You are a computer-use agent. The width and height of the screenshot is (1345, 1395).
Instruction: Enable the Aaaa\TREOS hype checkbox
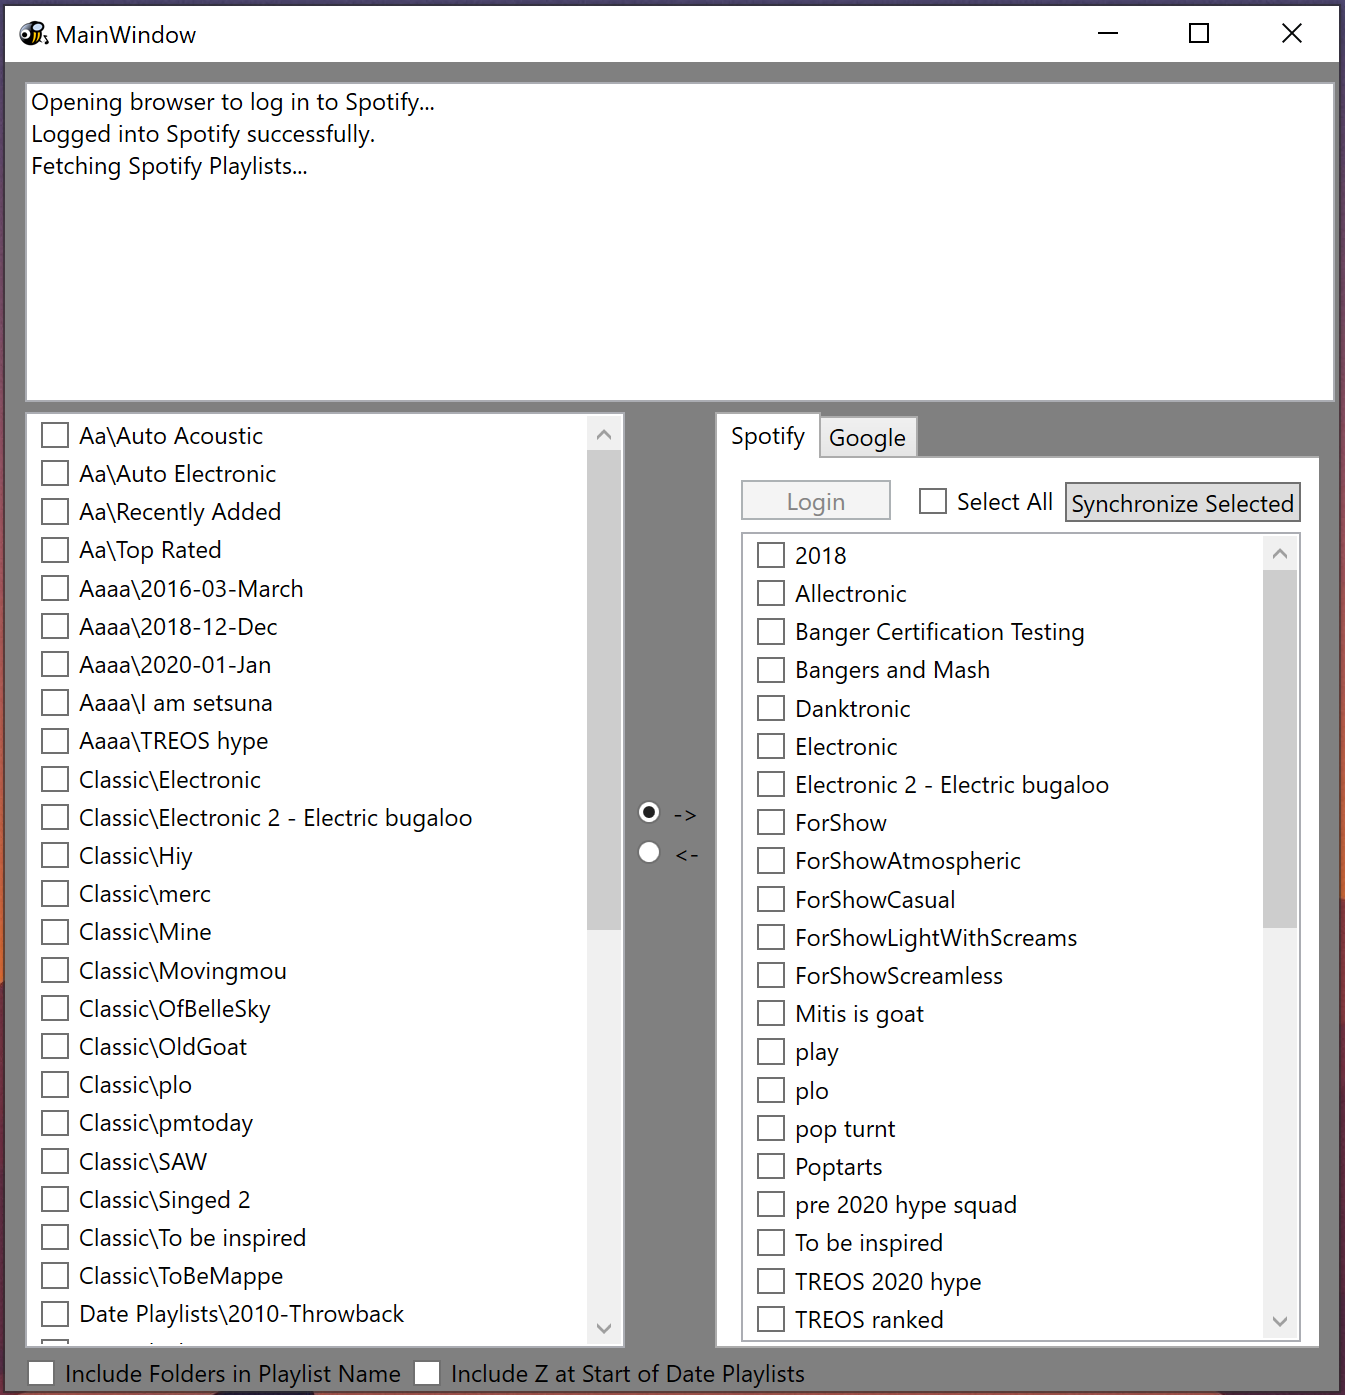coord(55,741)
